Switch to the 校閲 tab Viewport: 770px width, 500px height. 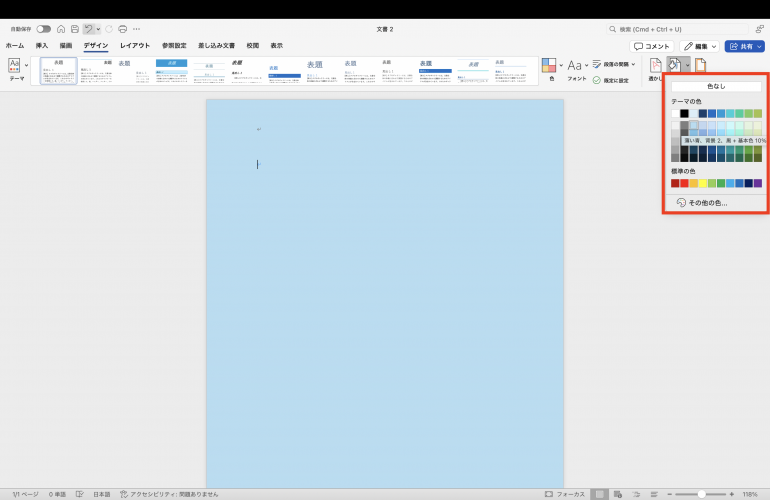(253, 46)
